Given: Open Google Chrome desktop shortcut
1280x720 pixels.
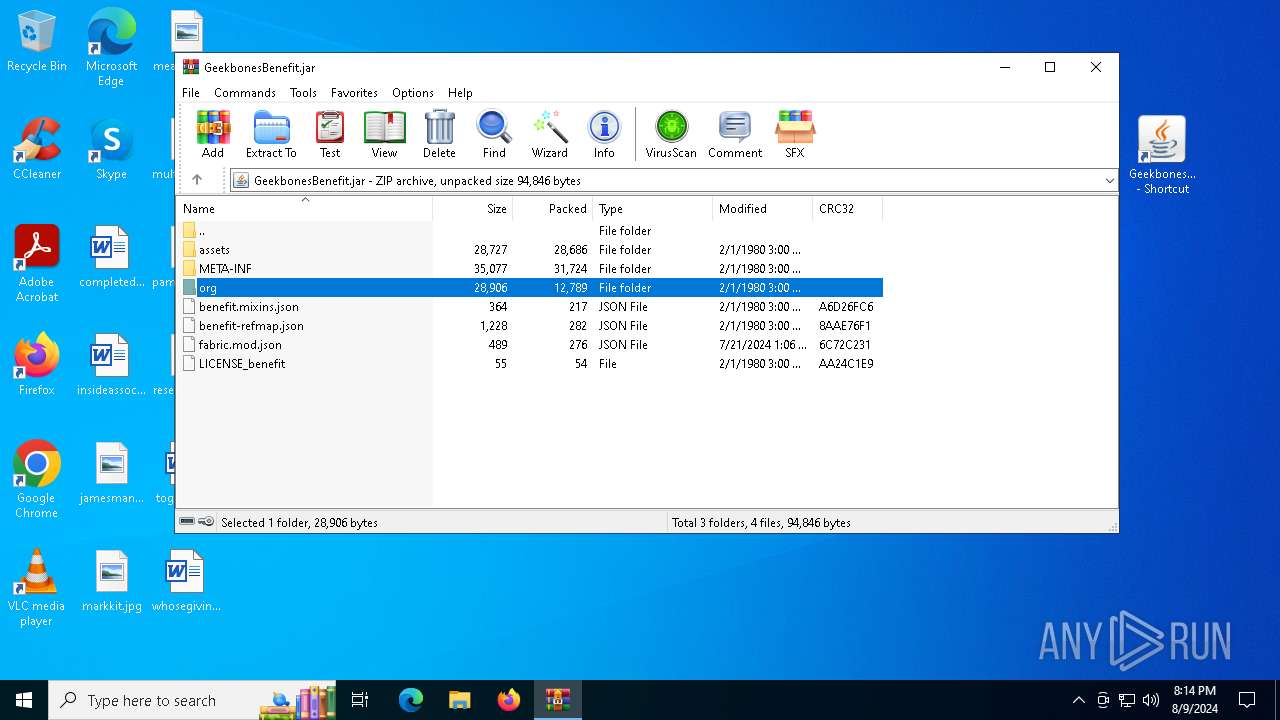Looking at the screenshot, I should (37, 479).
